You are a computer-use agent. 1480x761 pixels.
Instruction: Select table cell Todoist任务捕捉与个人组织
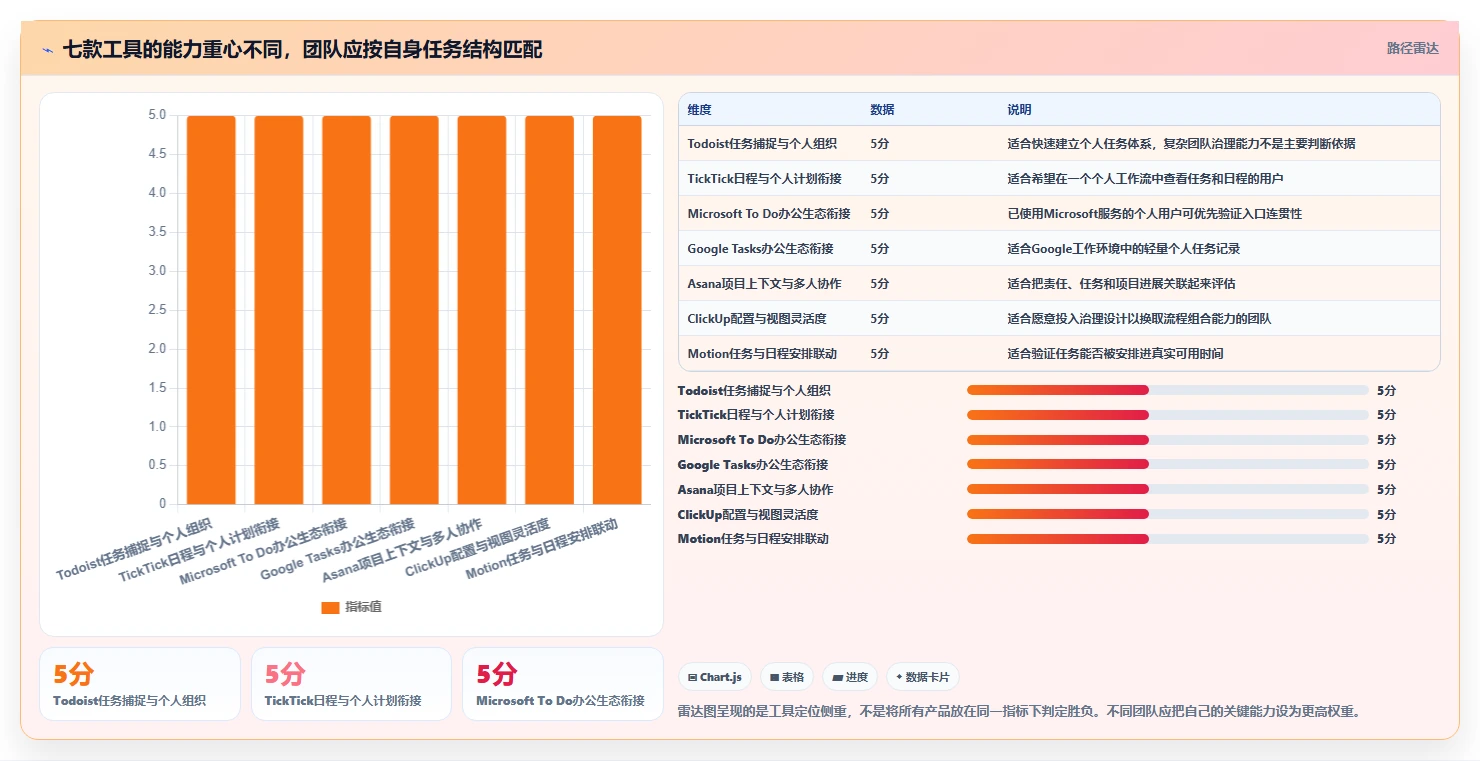pyautogui.click(x=762, y=144)
